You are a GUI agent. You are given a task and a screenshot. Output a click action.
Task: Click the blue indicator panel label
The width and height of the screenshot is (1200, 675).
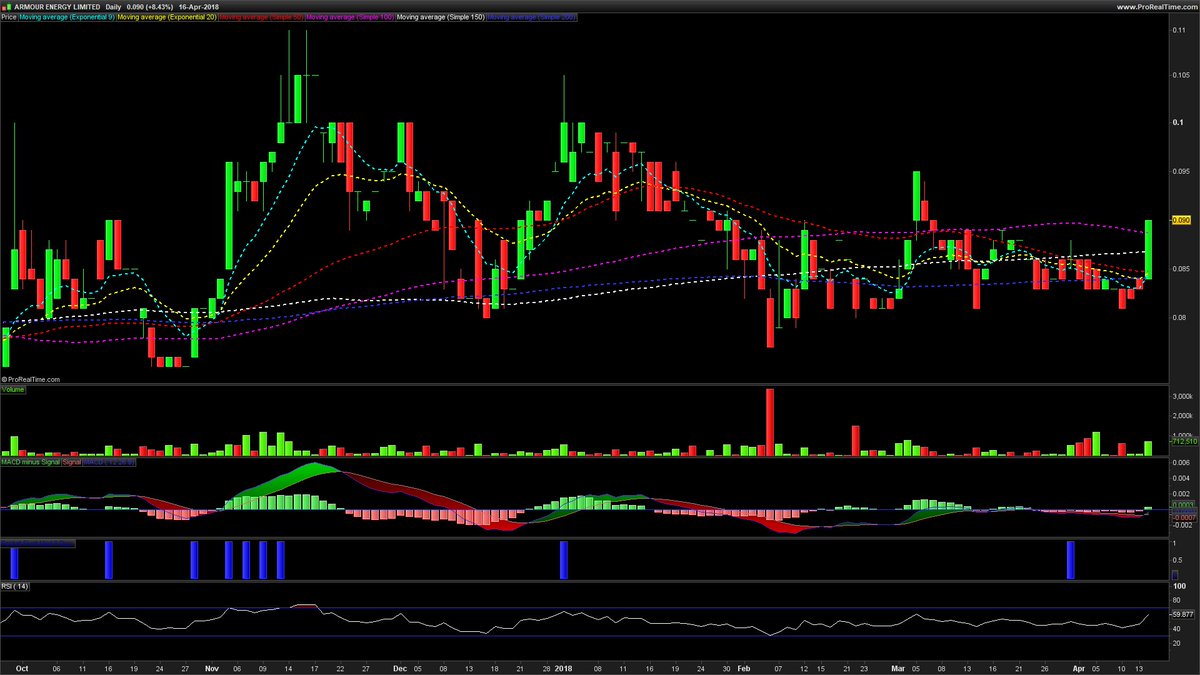pyautogui.click(x=36, y=542)
